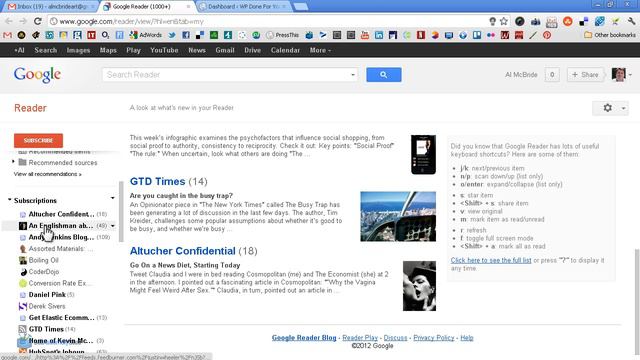Click the sidebar subscriptions scrollbar

121,211
